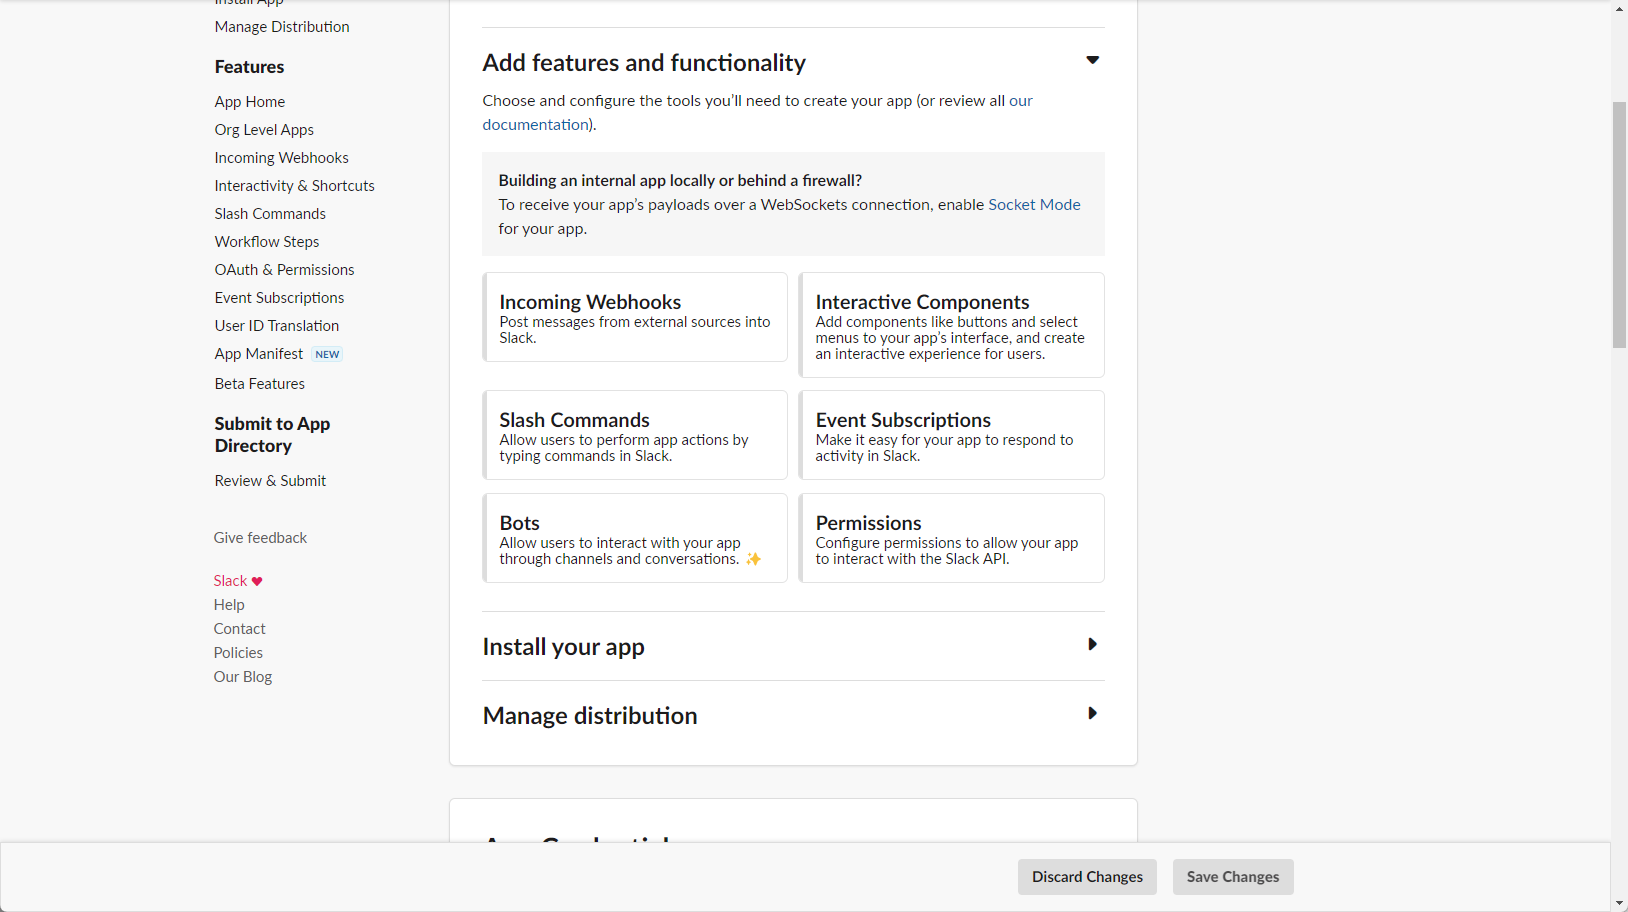Collapse the Add features and functionality section
1628x912 pixels.
coord(1092,60)
